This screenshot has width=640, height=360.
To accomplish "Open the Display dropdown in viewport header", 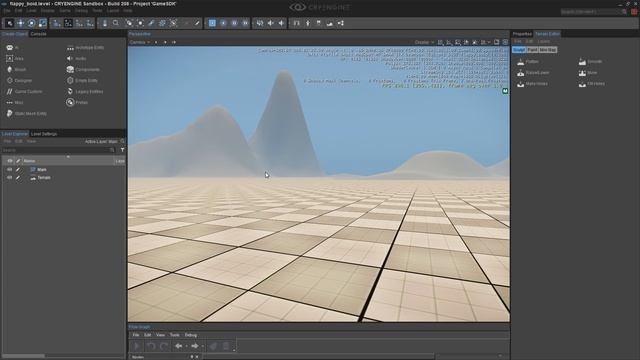I will coord(424,42).
